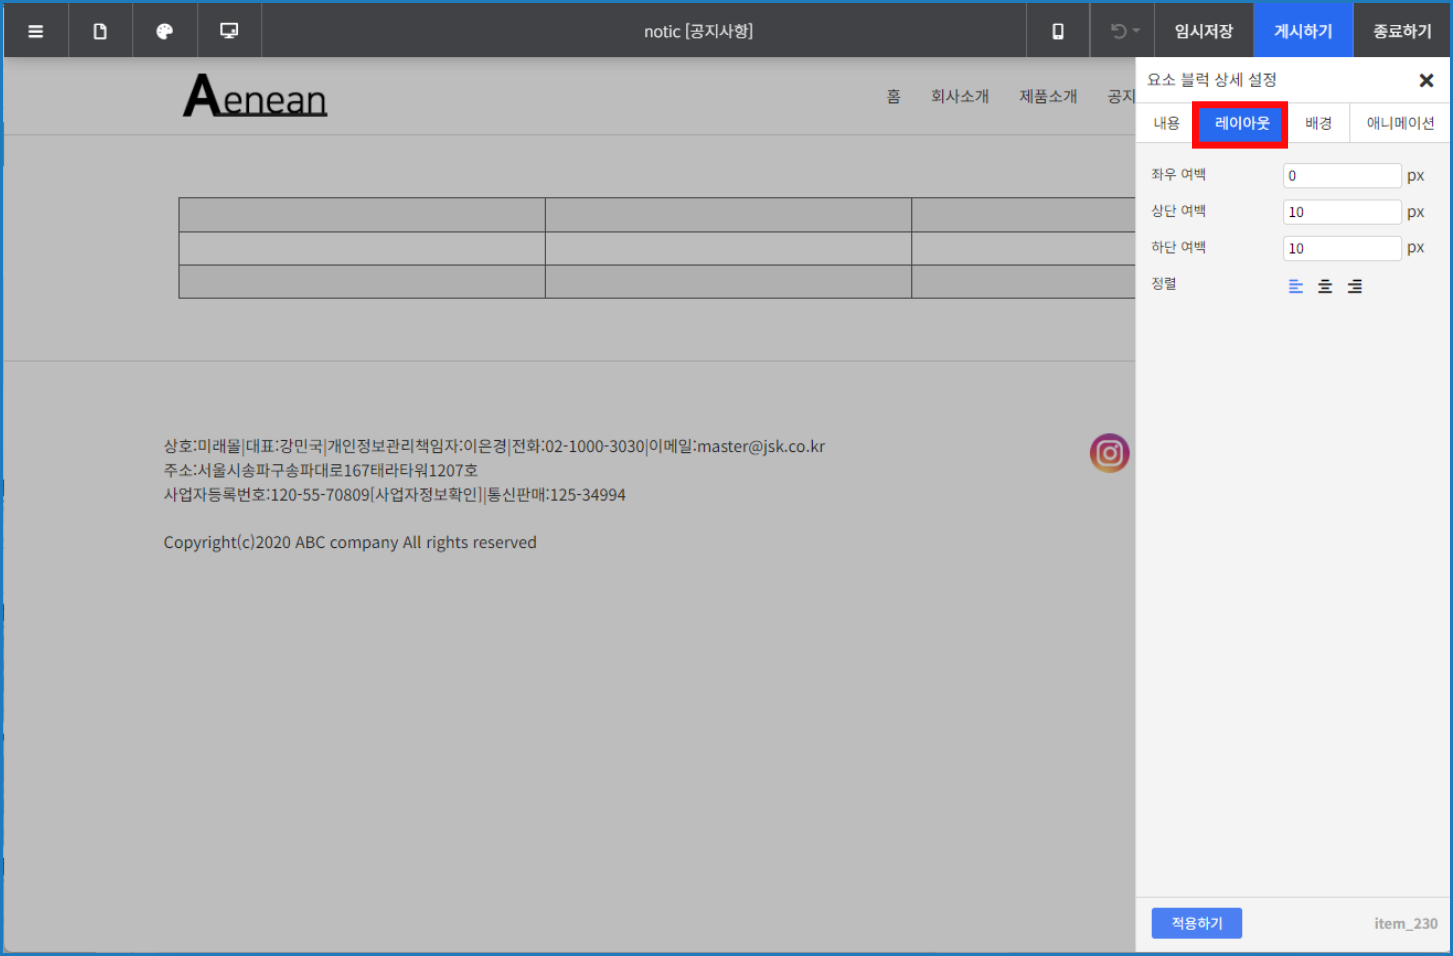Expand the undo history dropdown arrow
Image resolution: width=1453 pixels, height=956 pixels.
(x=1136, y=31)
